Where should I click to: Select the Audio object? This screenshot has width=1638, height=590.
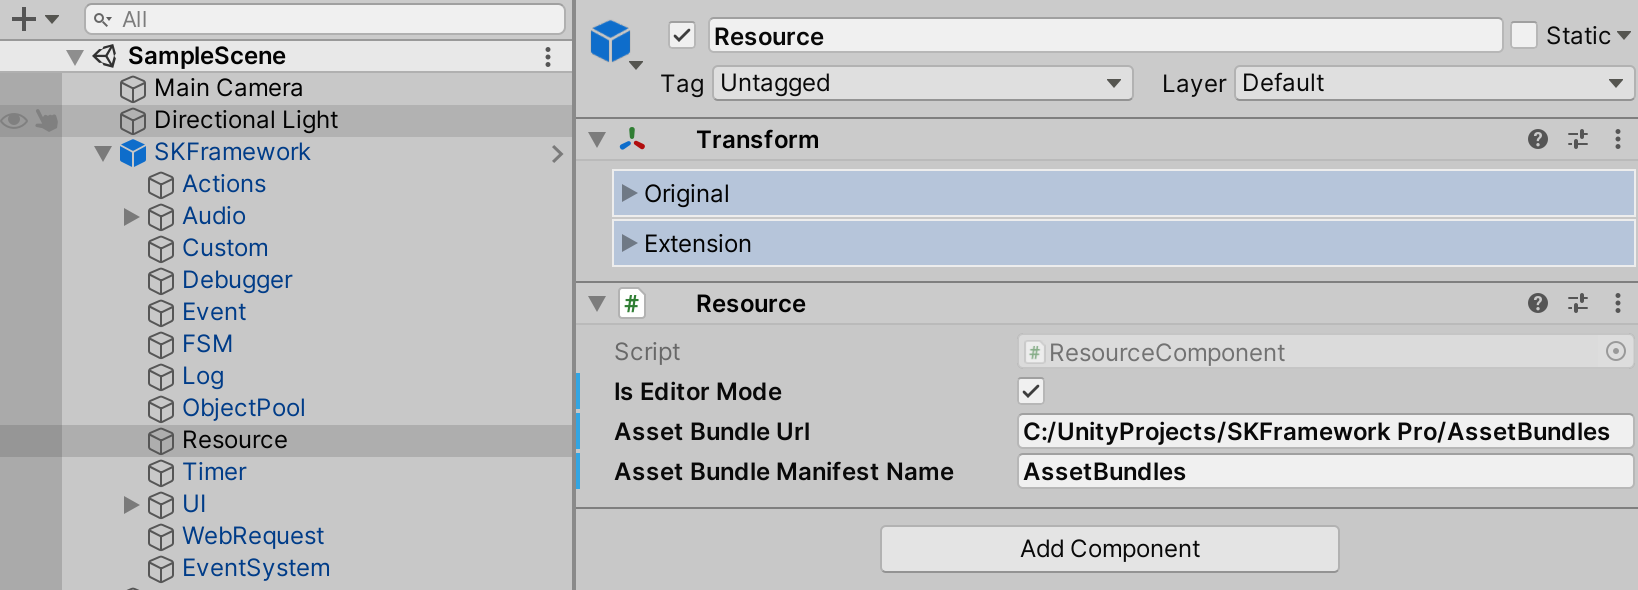tap(214, 216)
